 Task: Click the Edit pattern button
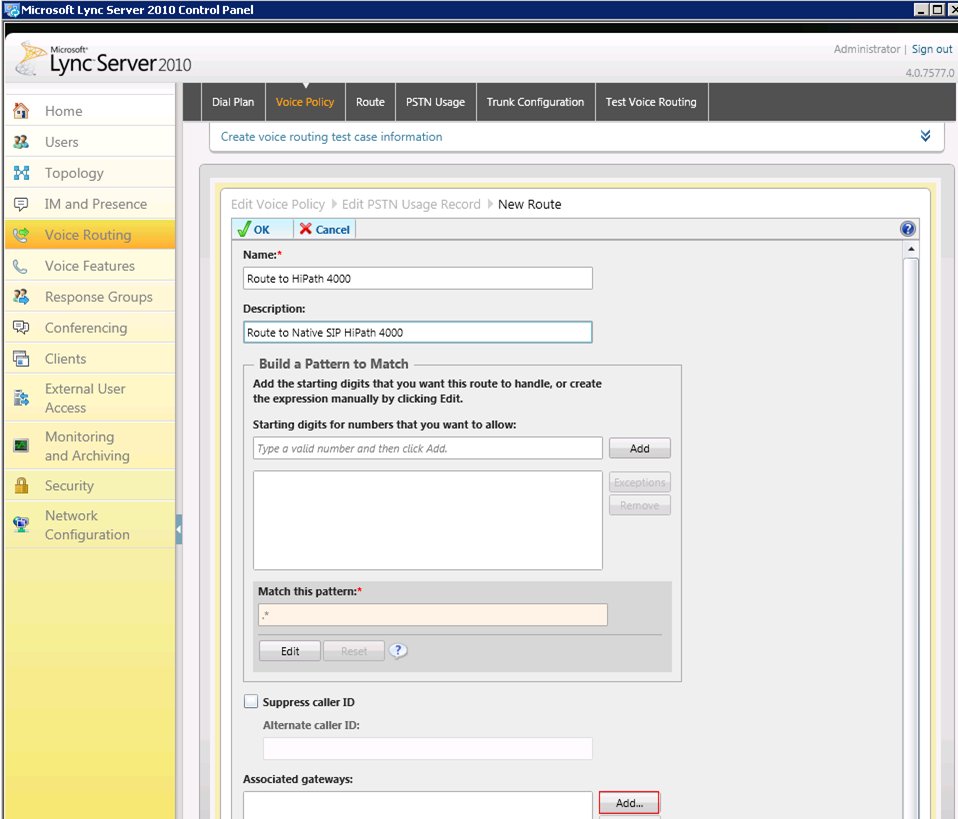[x=290, y=651]
